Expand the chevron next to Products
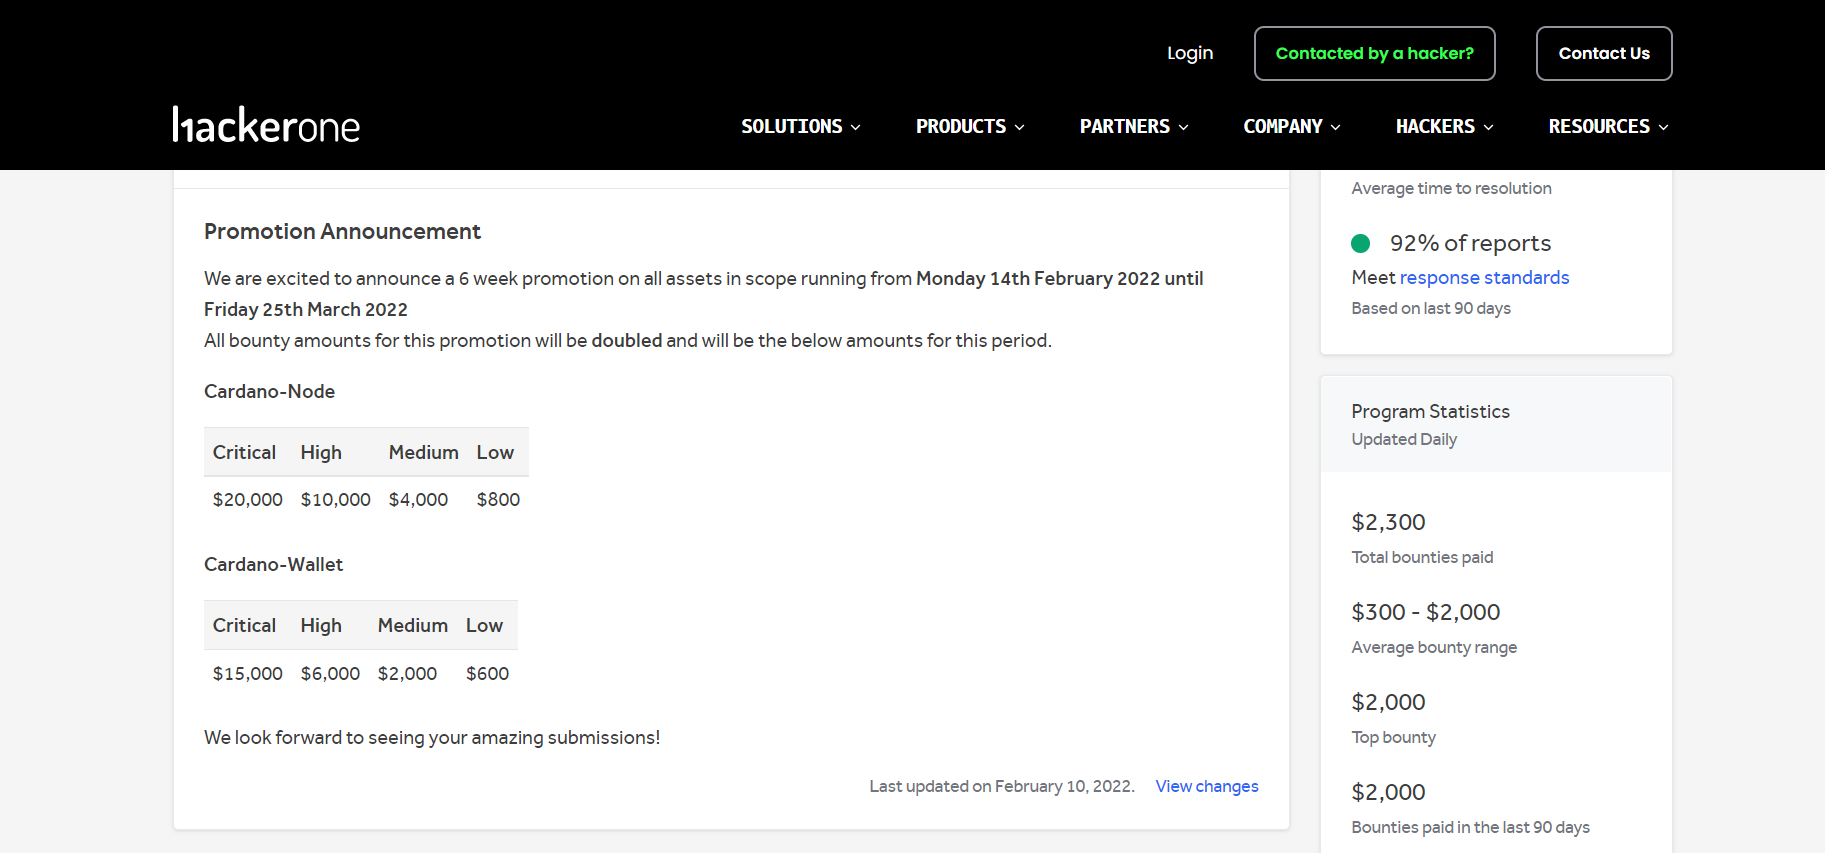Viewport: 1825px width, 853px height. click(1019, 127)
